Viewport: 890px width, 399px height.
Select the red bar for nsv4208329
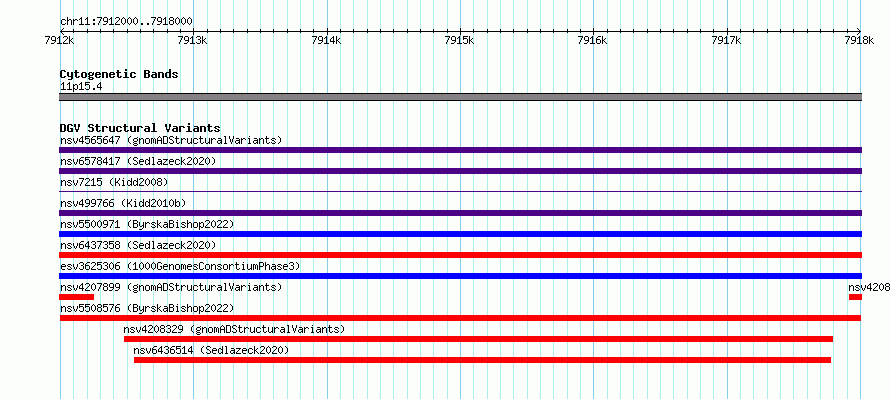(x=478, y=339)
